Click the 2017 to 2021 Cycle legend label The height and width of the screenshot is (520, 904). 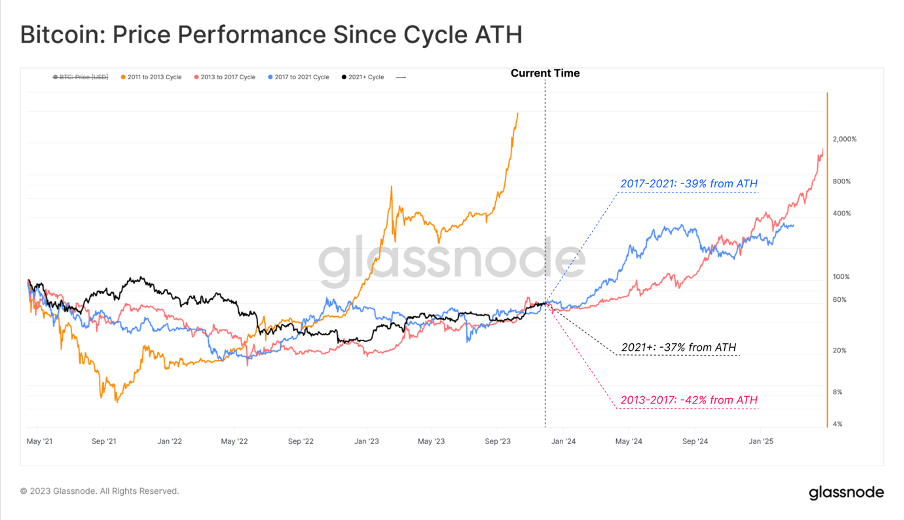301,77
